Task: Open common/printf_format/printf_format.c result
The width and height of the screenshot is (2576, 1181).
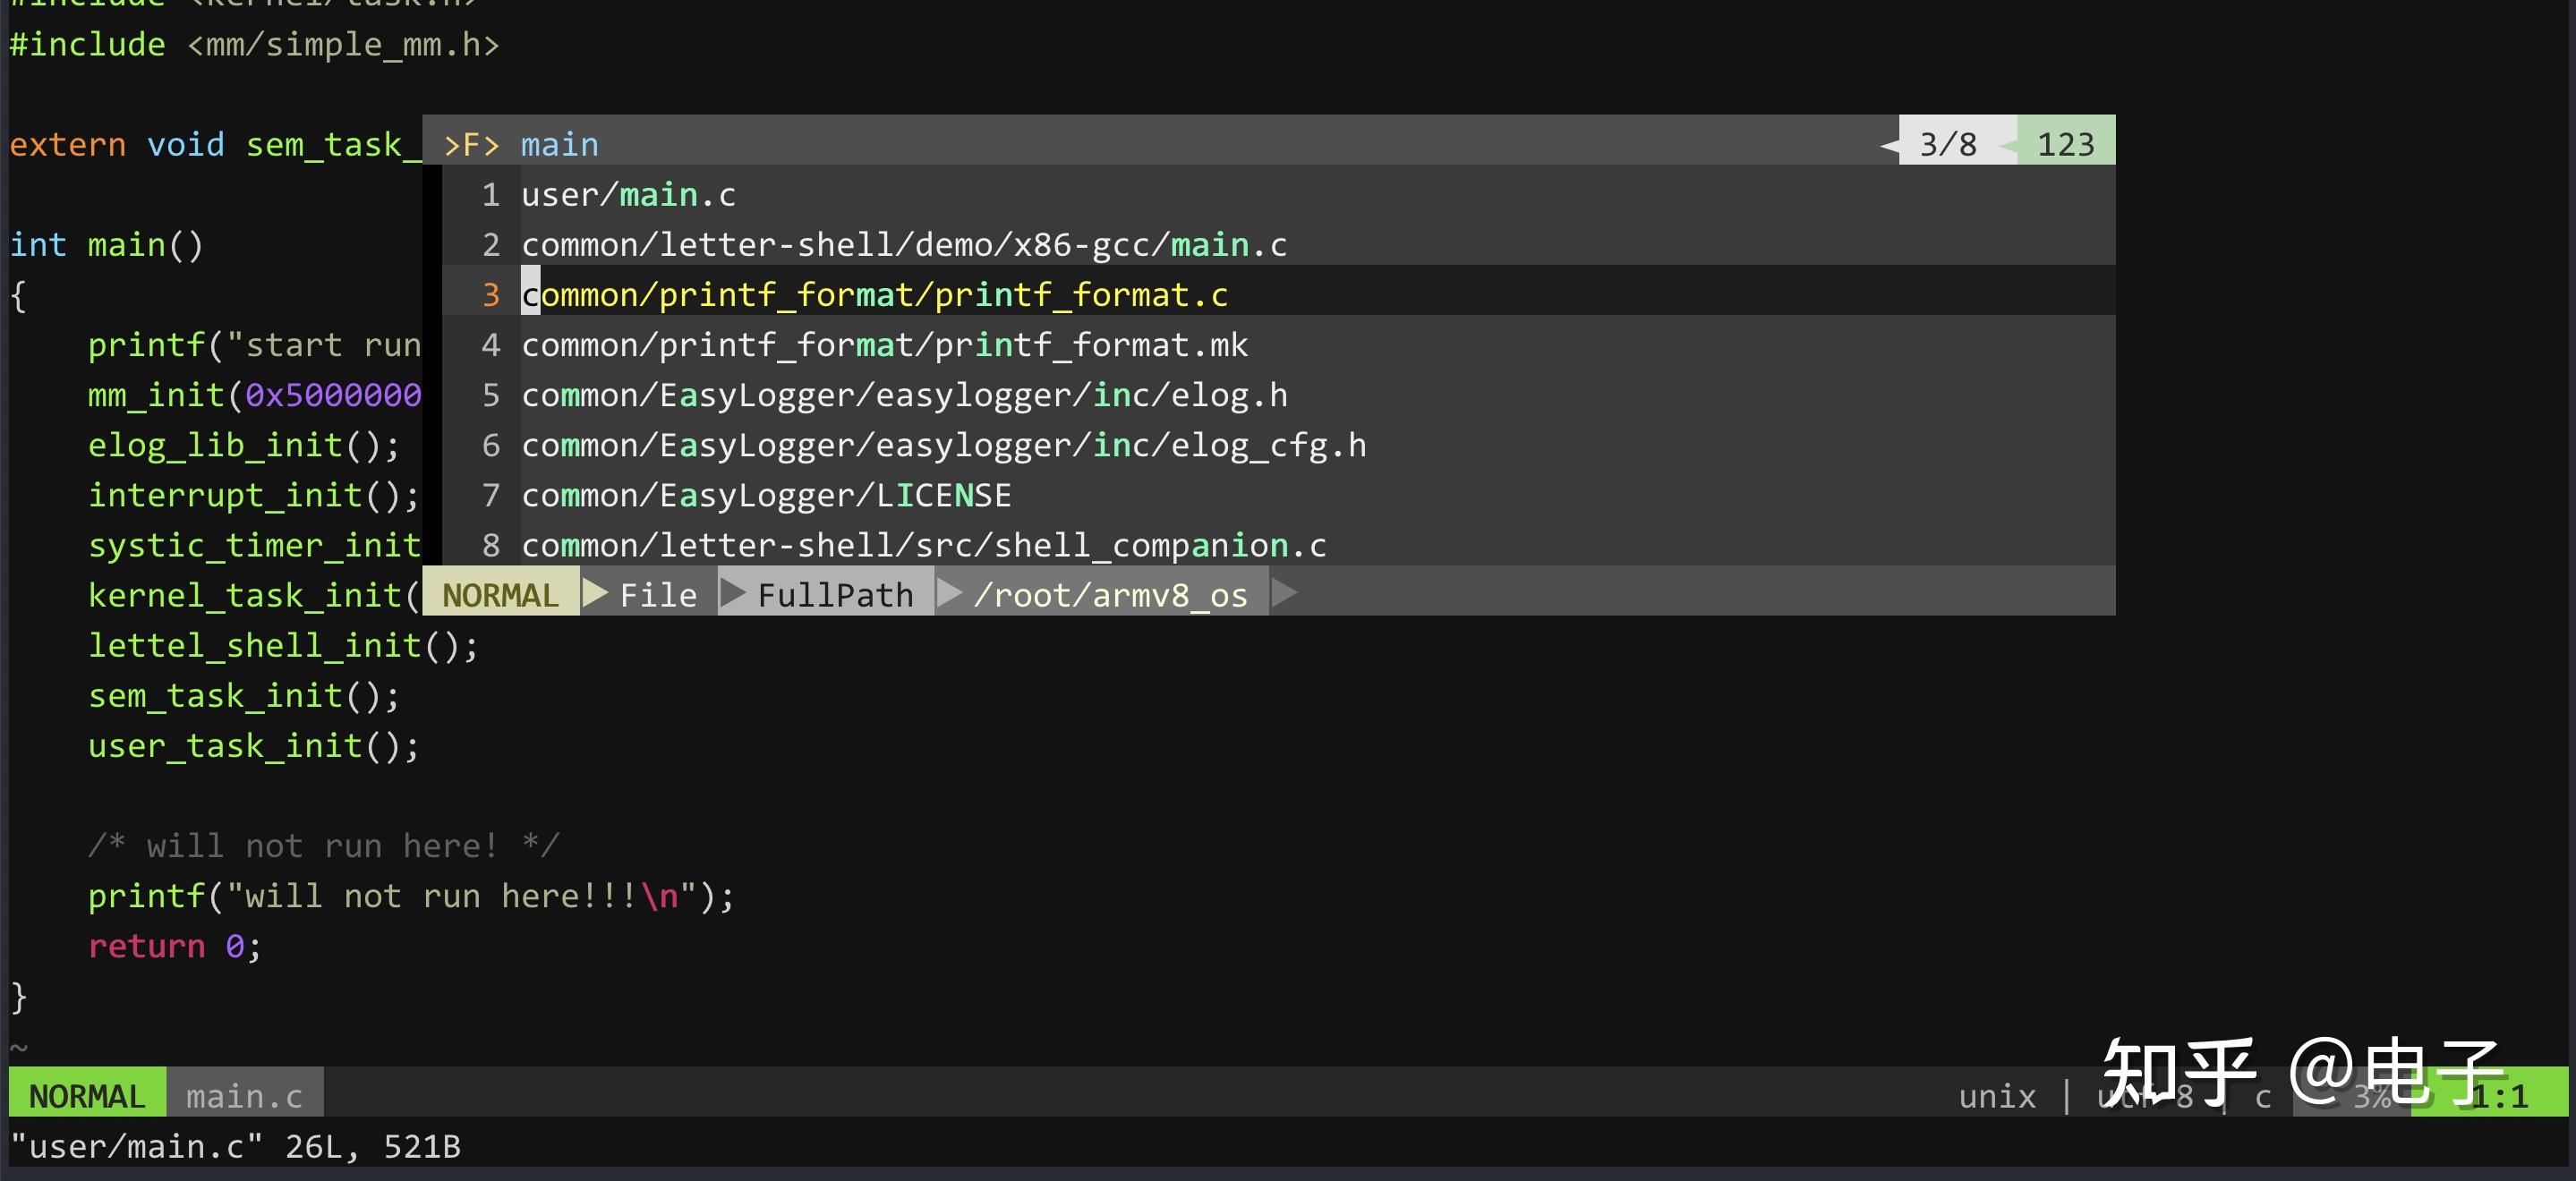Action: [x=874, y=295]
